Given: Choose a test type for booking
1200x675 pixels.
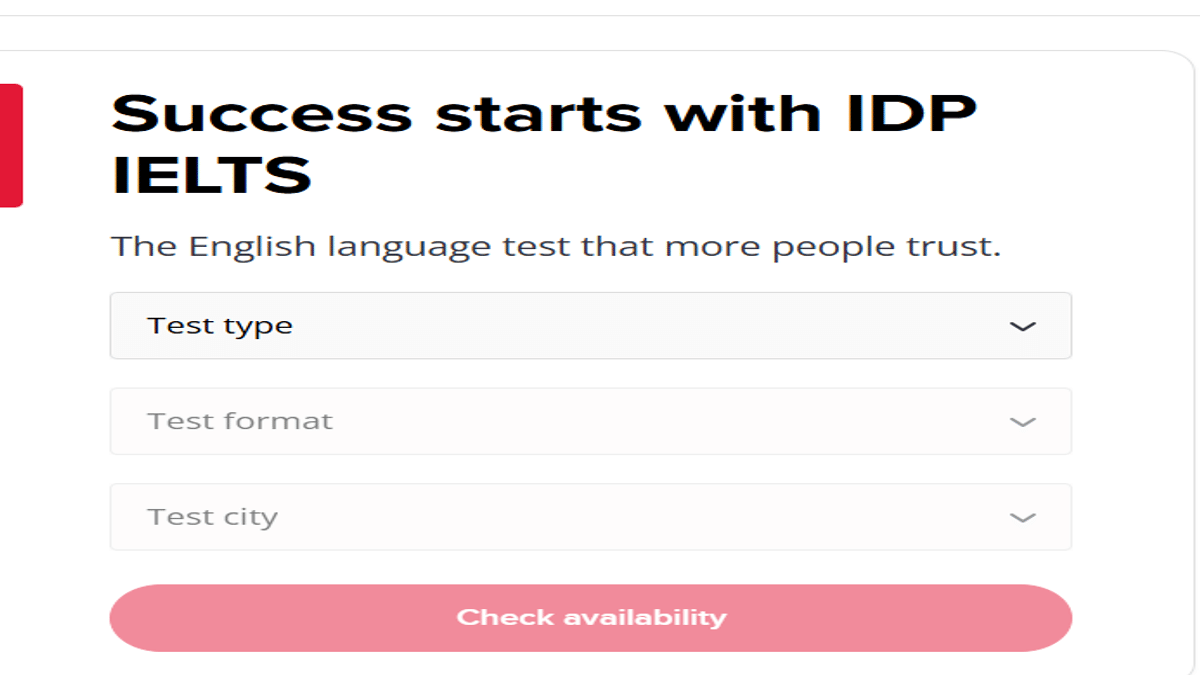Looking at the screenshot, I should (590, 325).
